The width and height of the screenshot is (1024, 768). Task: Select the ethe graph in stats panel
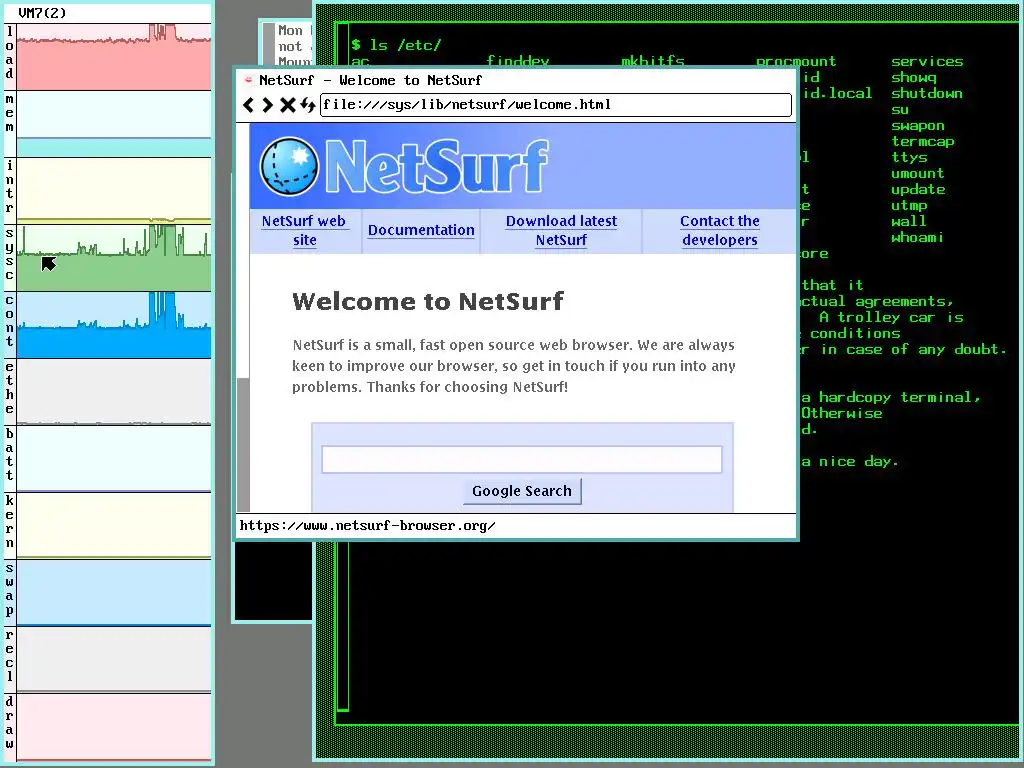tap(114, 391)
